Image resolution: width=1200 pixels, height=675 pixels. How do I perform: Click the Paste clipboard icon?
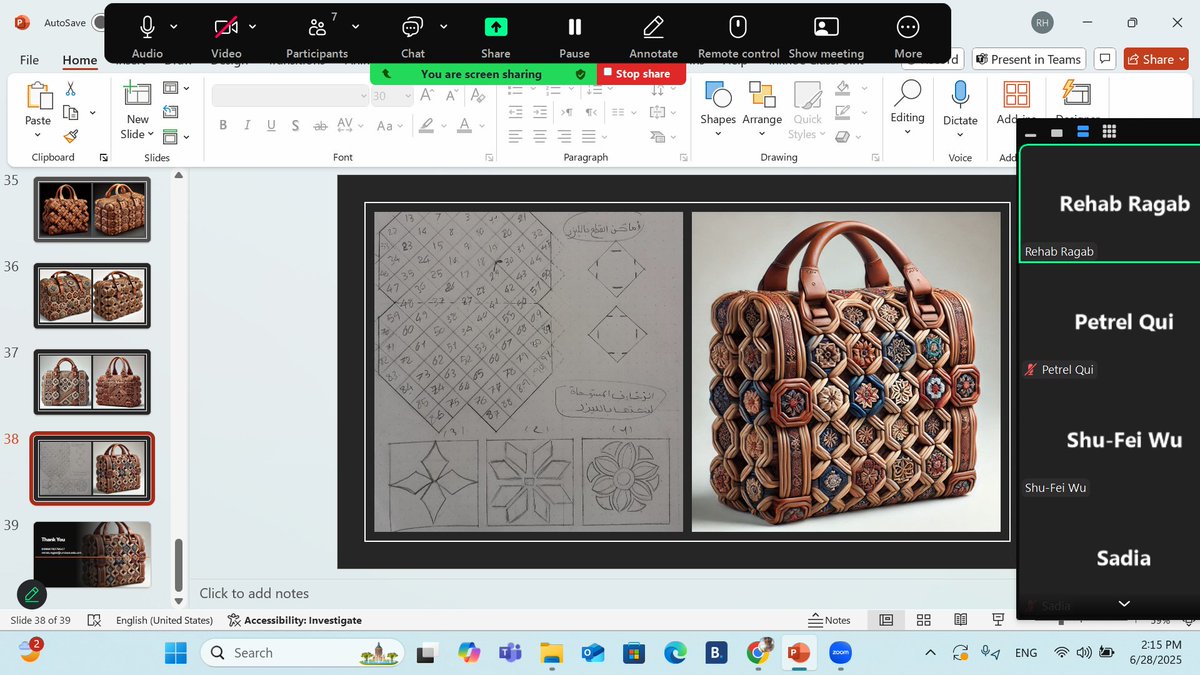coord(38,96)
